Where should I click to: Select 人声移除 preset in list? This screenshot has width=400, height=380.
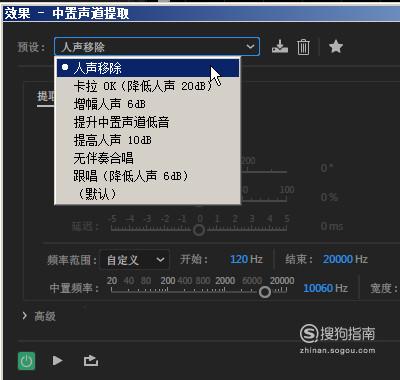[x=148, y=68]
